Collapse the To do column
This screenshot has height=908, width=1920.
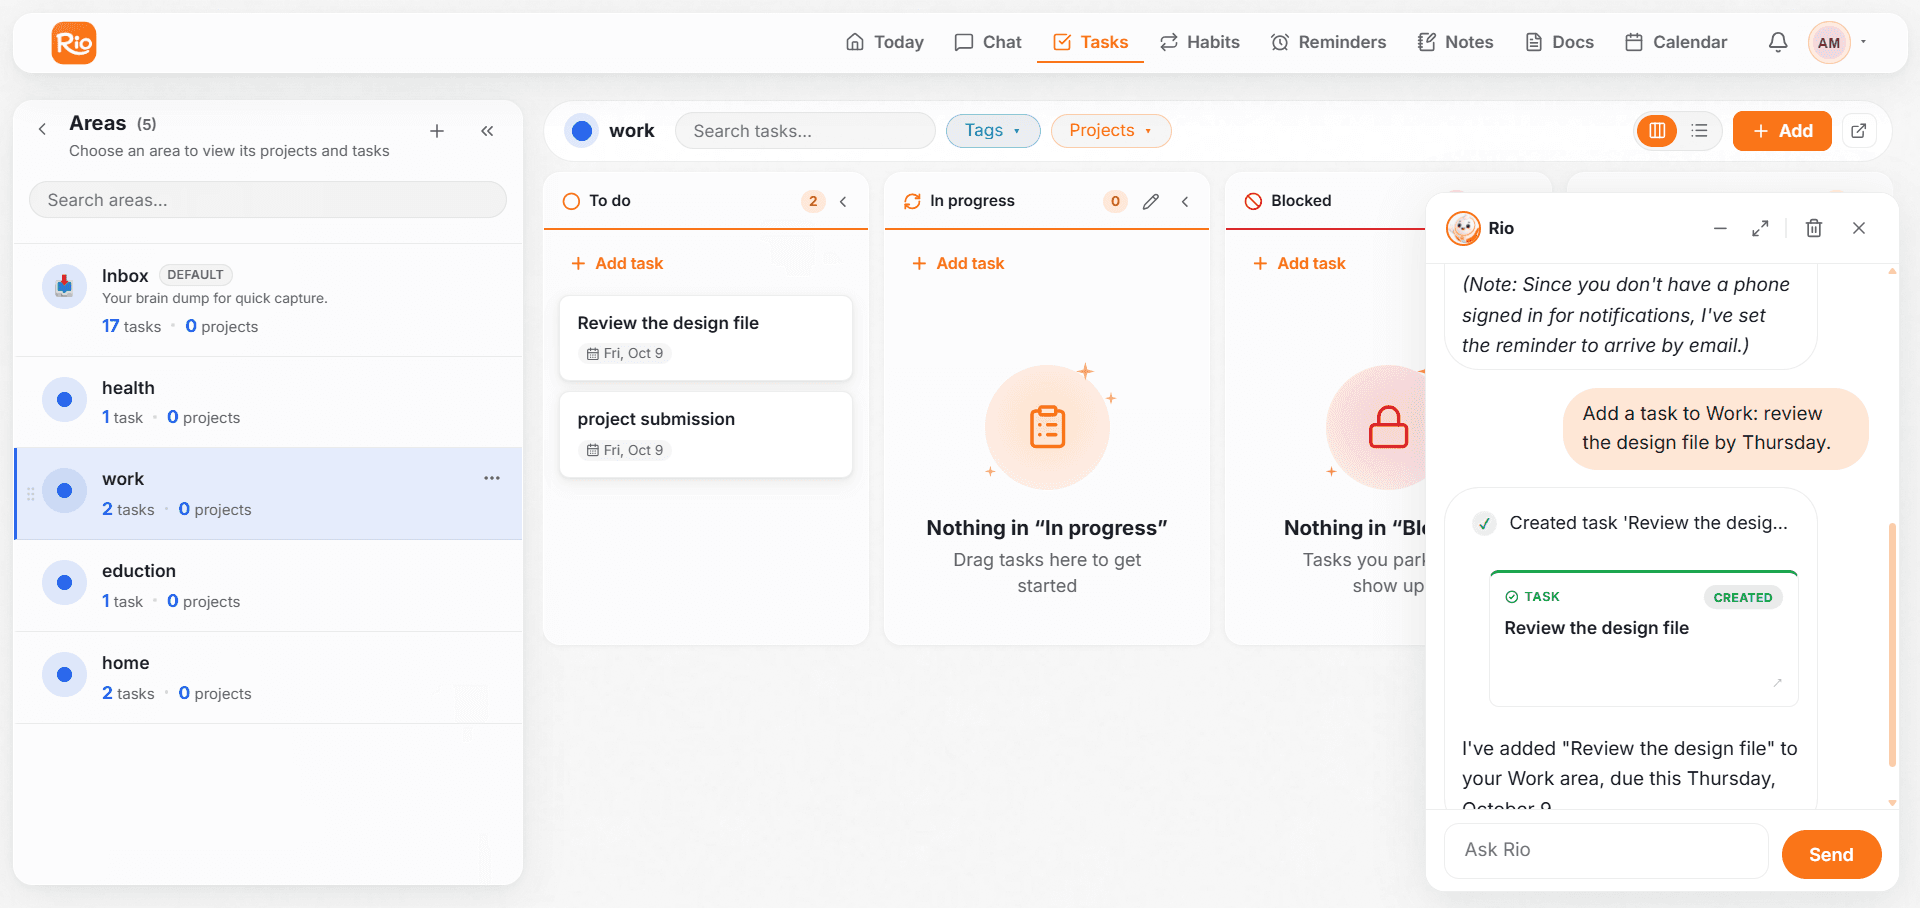click(843, 201)
